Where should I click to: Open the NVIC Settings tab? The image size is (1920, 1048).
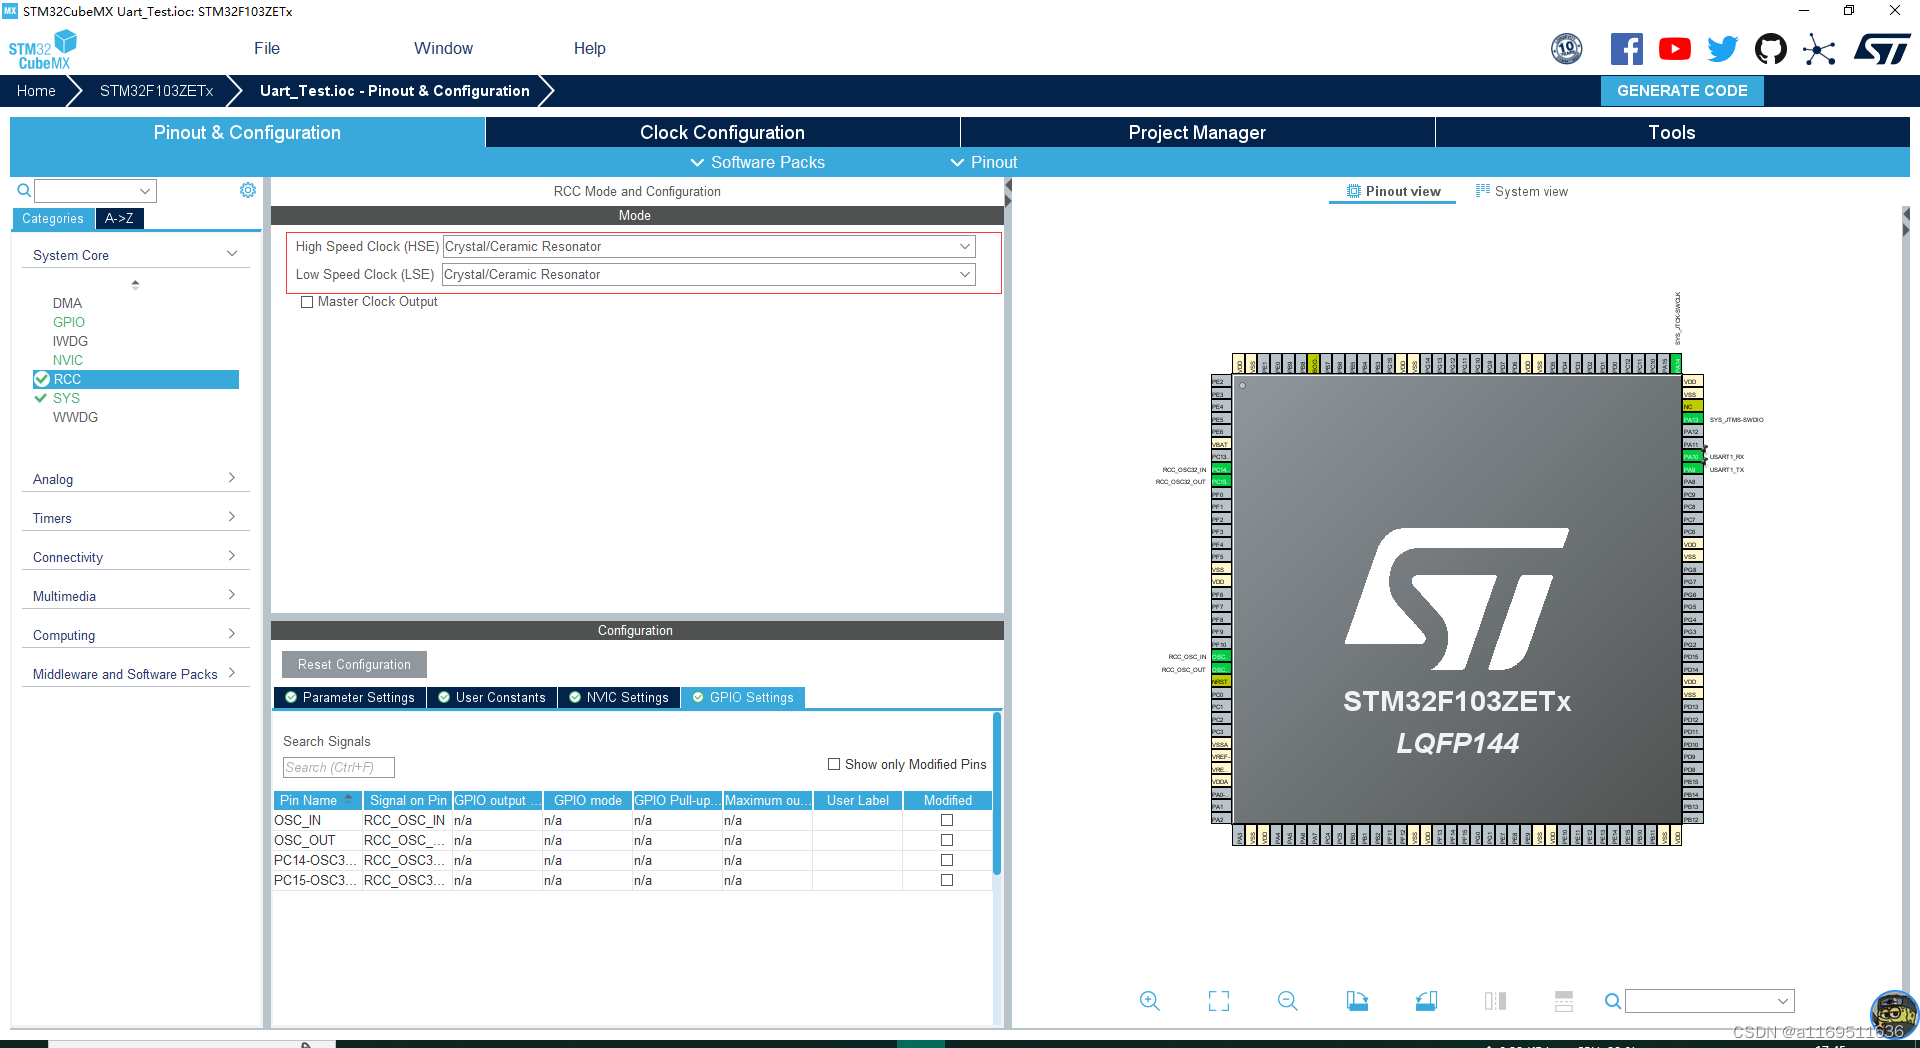coord(619,697)
